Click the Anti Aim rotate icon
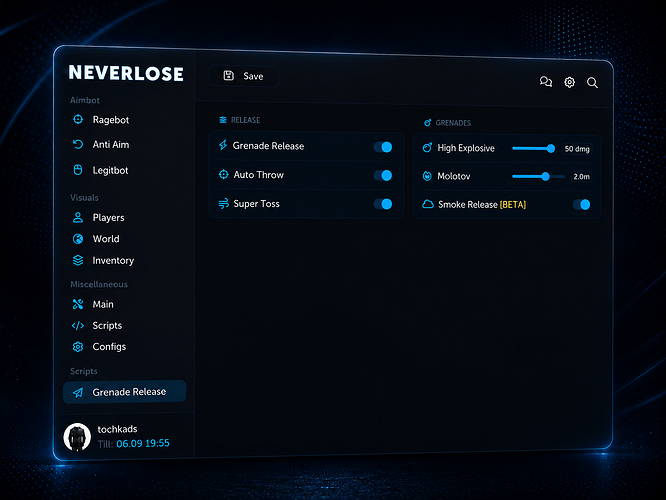This screenshot has width=666, height=500. 78,144
